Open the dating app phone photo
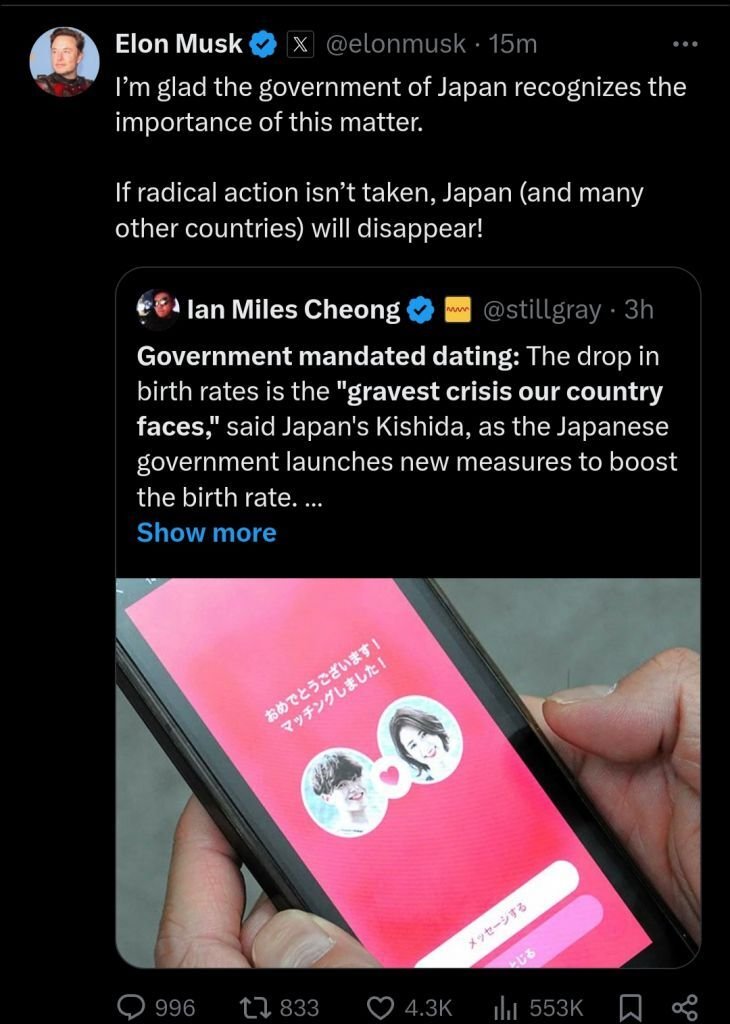 click(408, 773)
